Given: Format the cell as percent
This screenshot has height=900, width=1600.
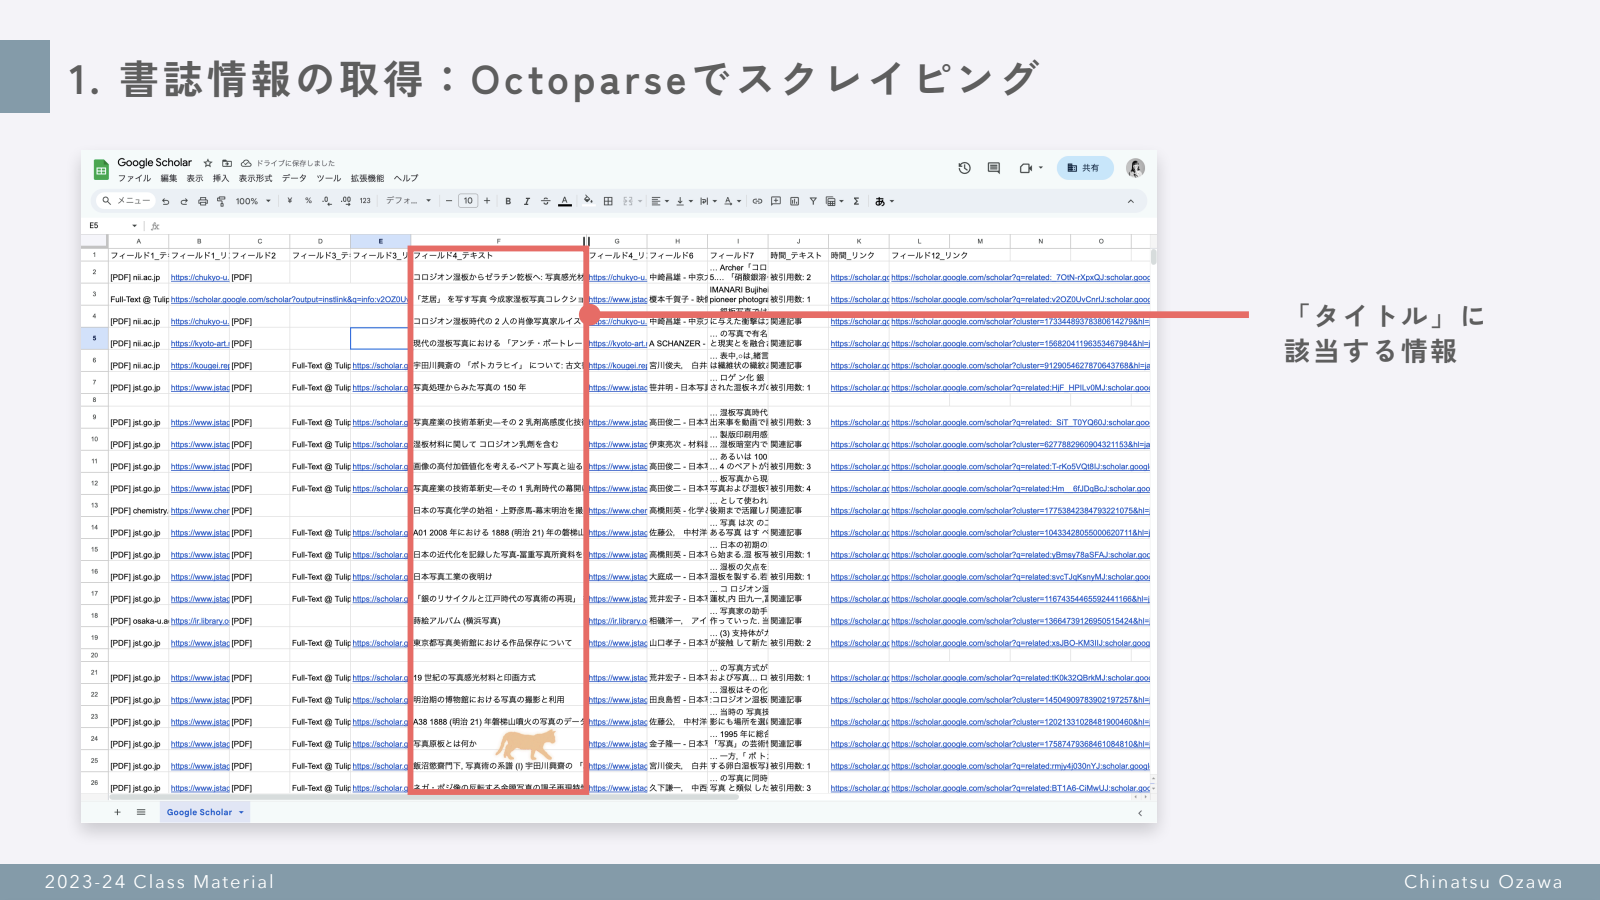Looking at the screenshot, I should pos(308,201).
